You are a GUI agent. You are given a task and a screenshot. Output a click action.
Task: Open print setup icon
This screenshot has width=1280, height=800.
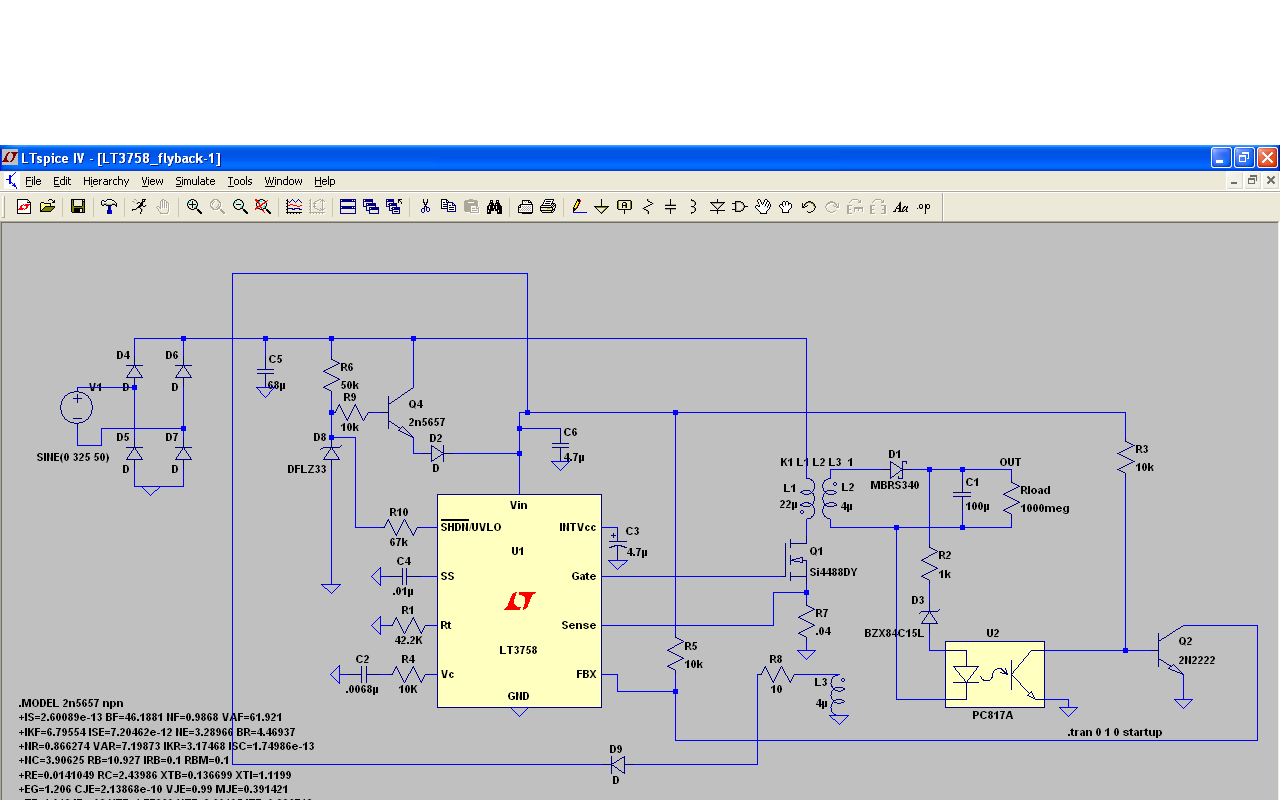coord(525,207)
